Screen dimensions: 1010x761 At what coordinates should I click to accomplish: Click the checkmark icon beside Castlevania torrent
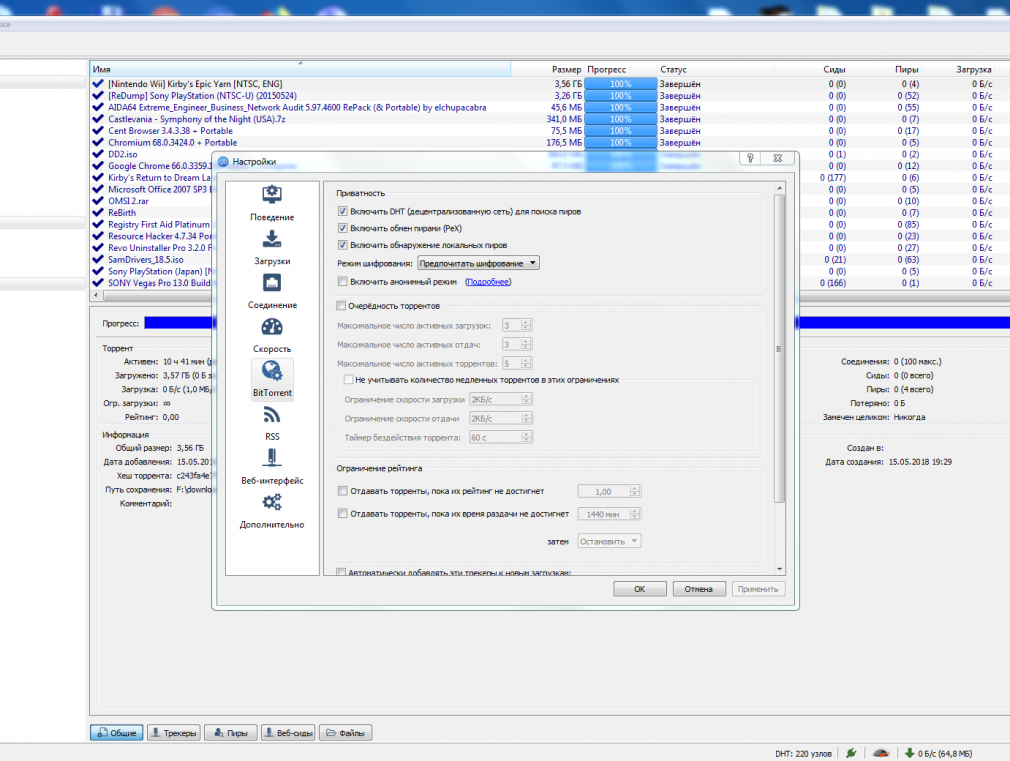pyautogui.click(x=98, y=119)
